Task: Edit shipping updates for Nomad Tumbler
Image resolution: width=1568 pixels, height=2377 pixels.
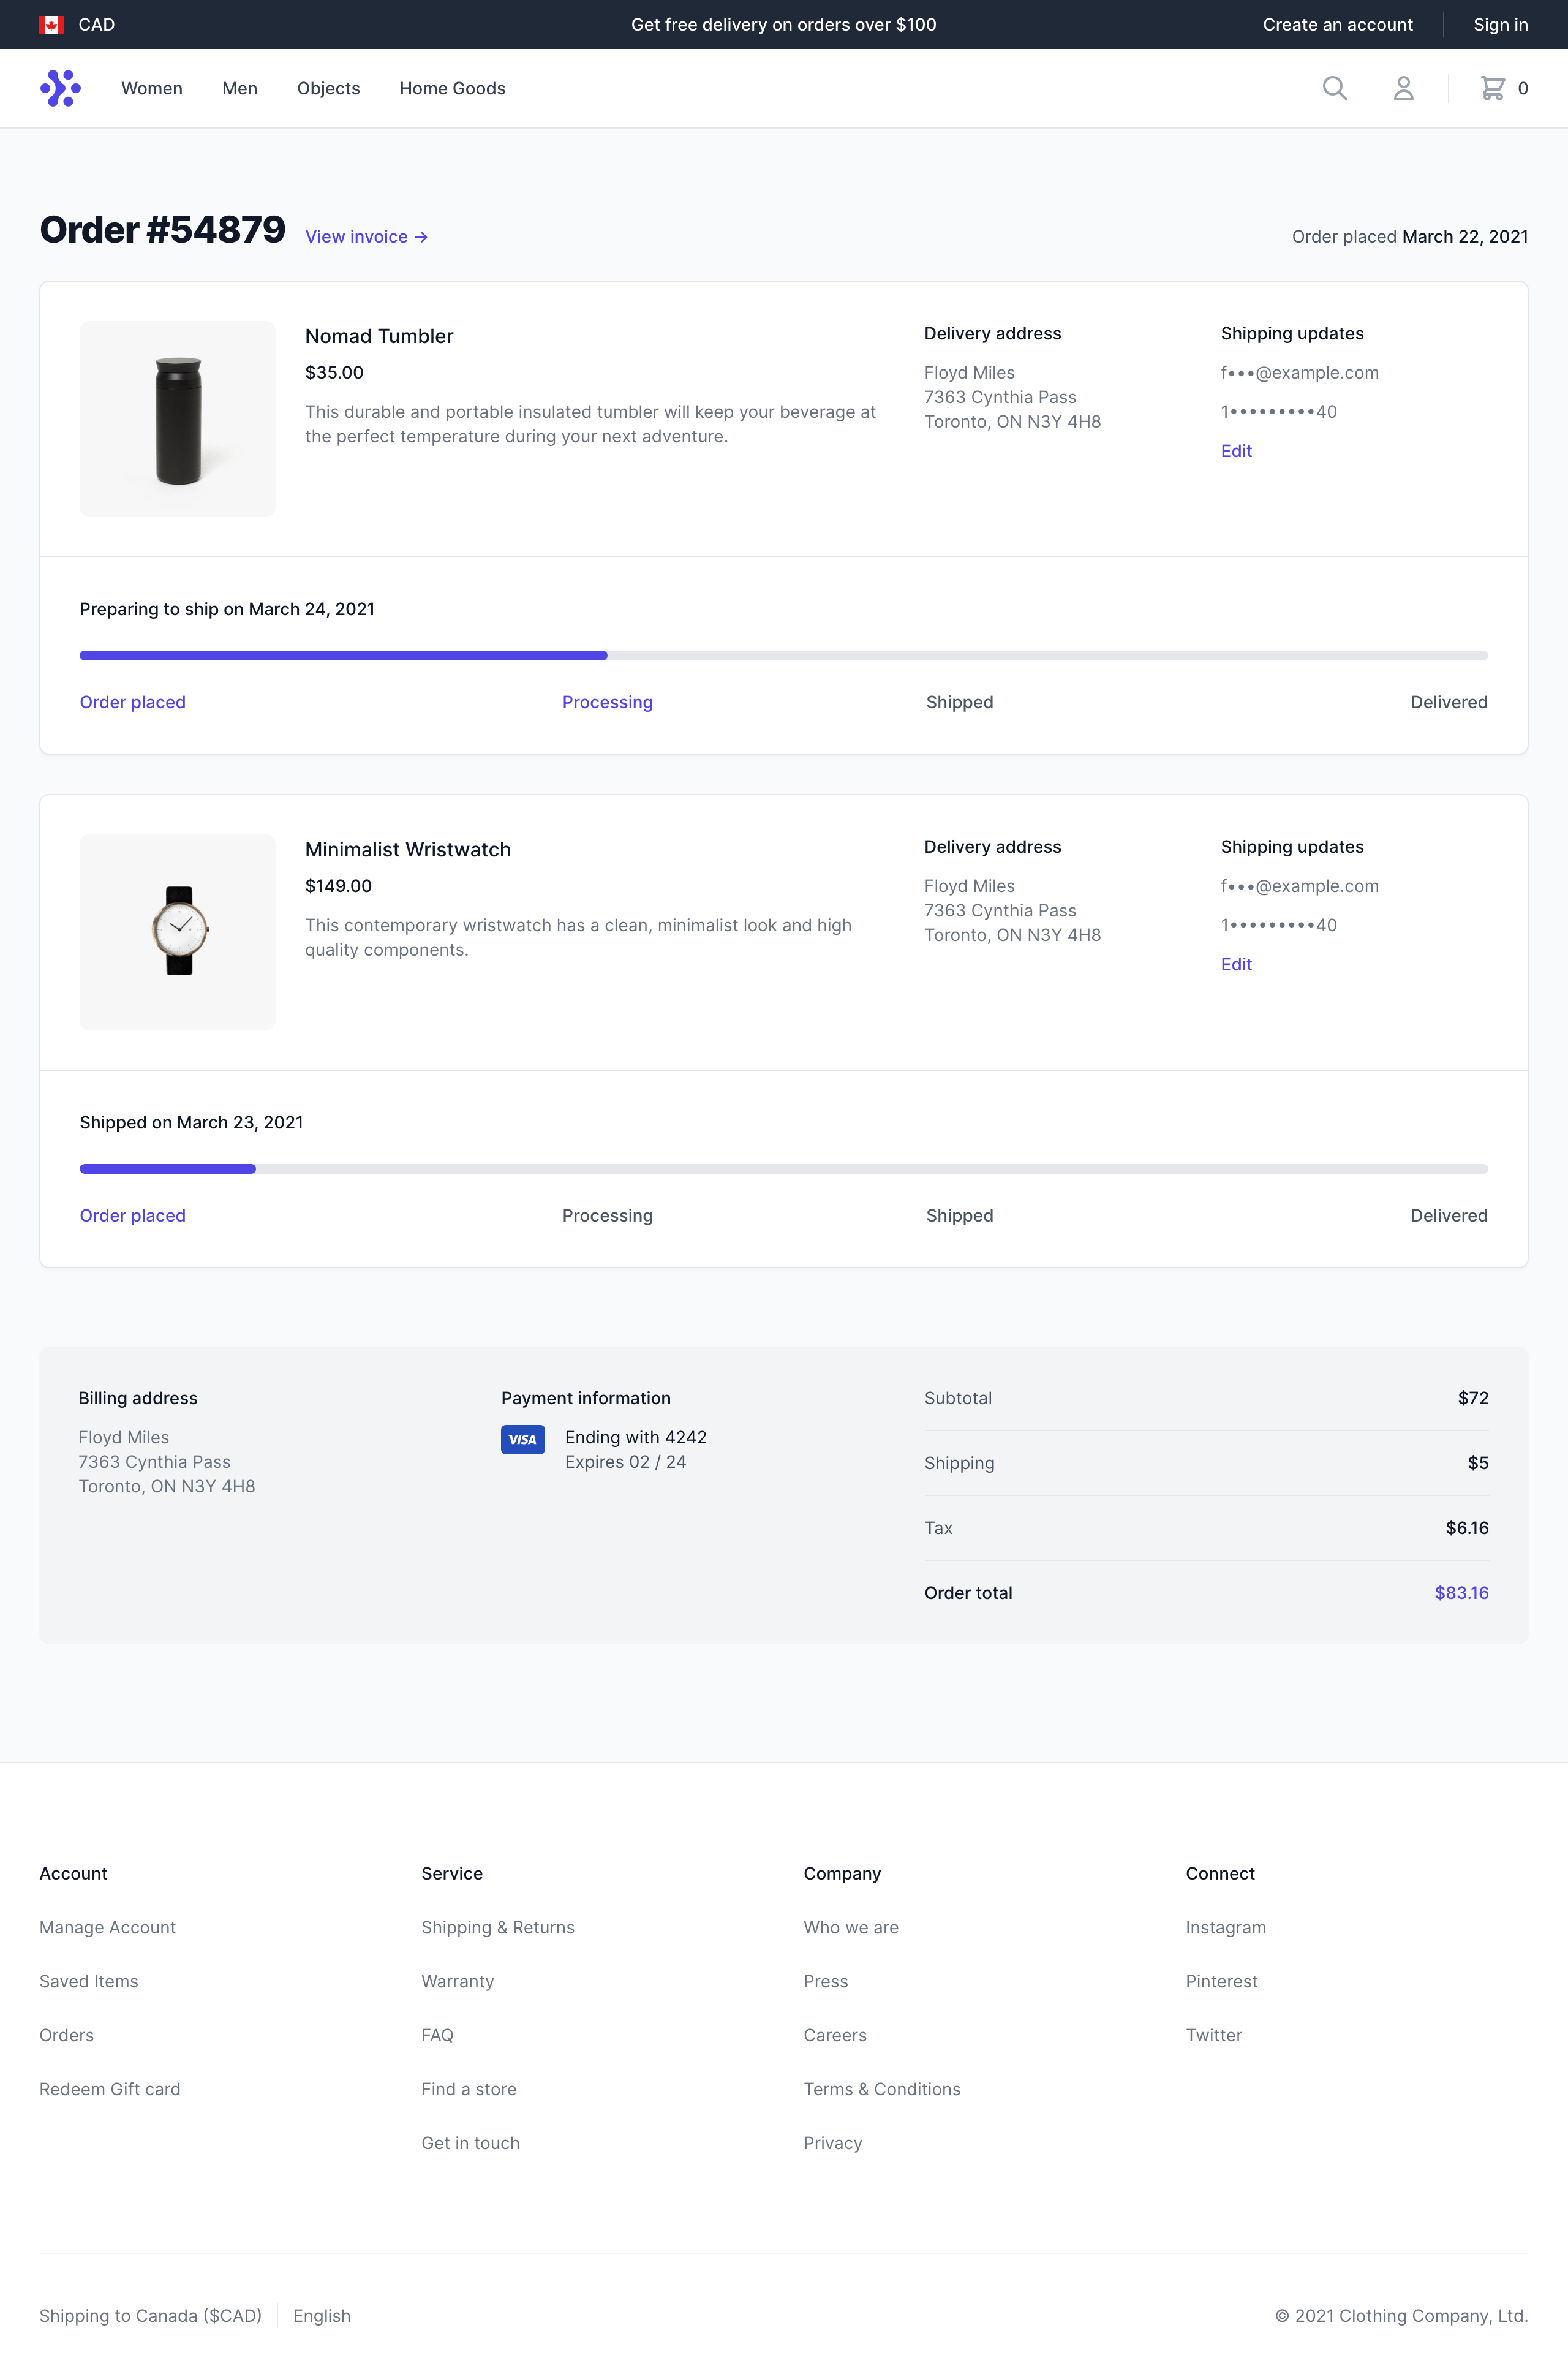Action: 1236,451
